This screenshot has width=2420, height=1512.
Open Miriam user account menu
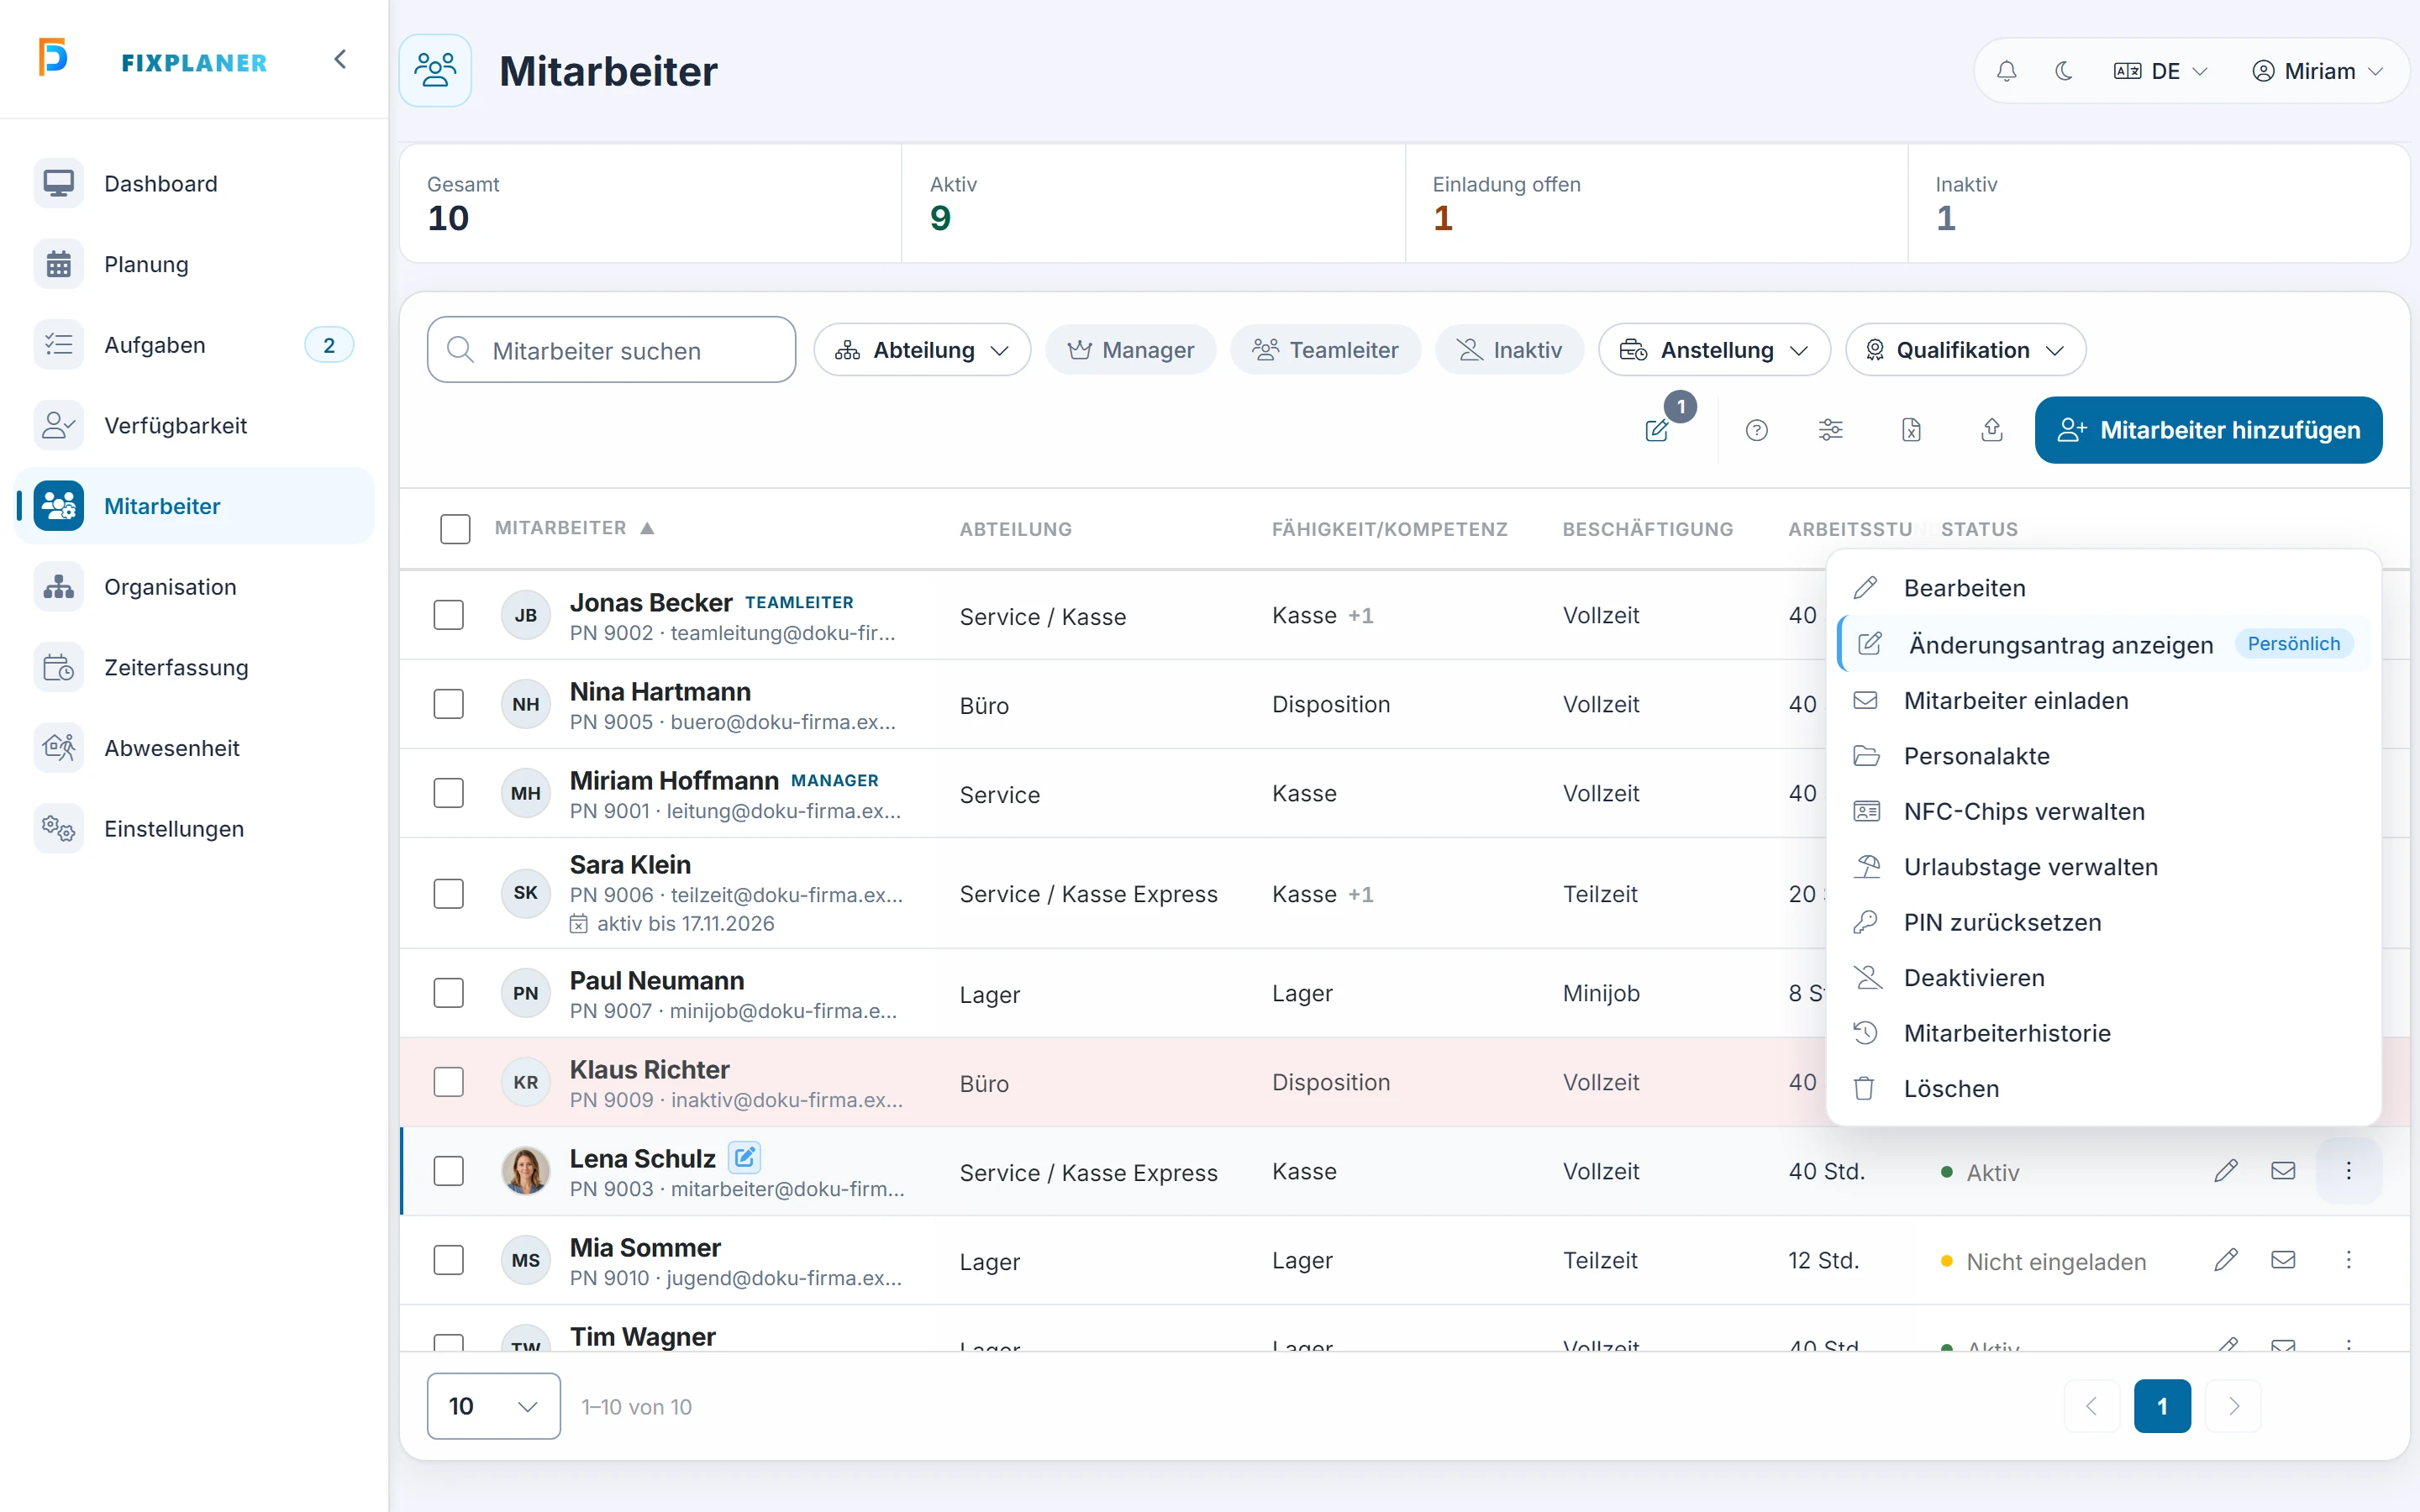[2318, 71]
